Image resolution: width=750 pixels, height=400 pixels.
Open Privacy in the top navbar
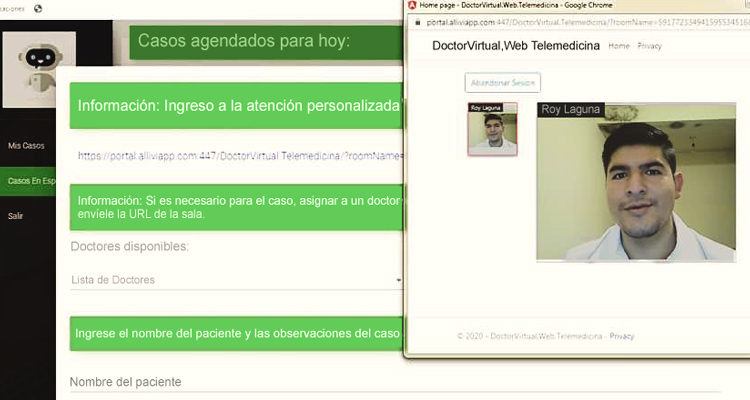pyautogui.click(x=650, y=46)
